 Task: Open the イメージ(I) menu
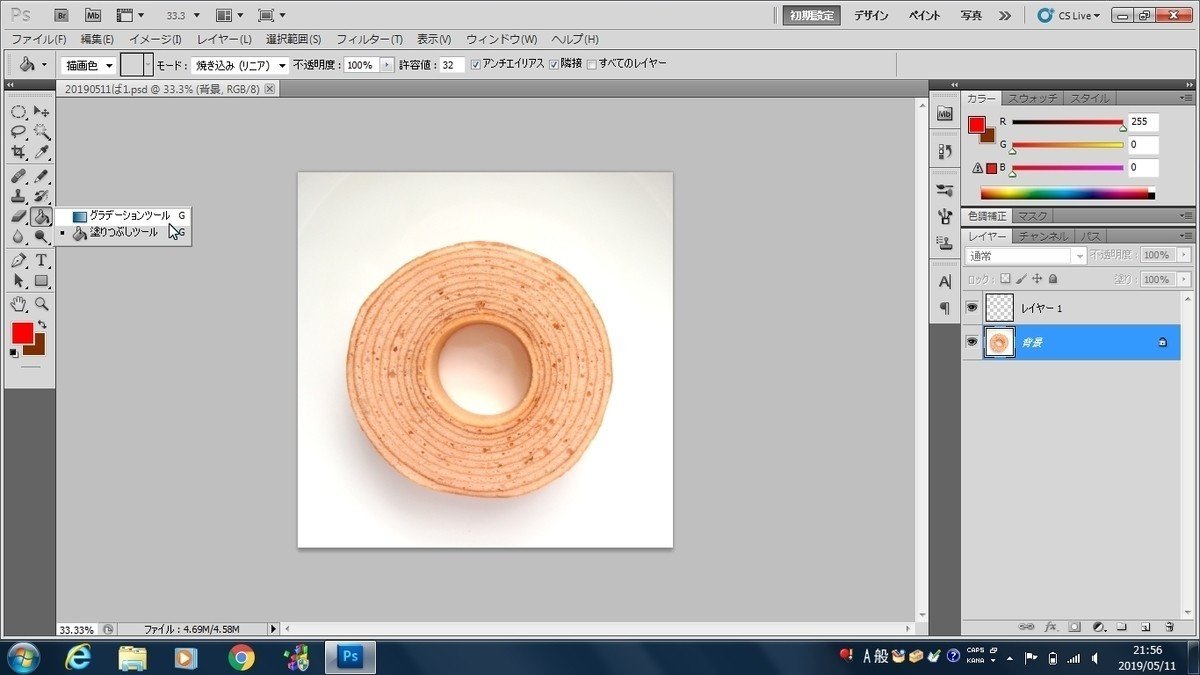tap(155, 39)
